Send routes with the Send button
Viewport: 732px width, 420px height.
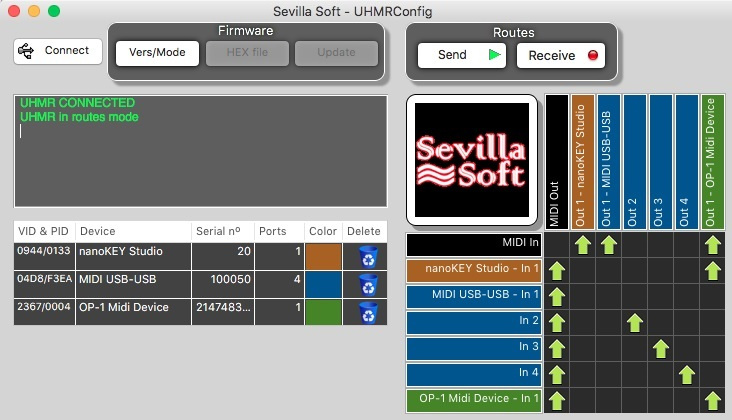coord(462,55)
